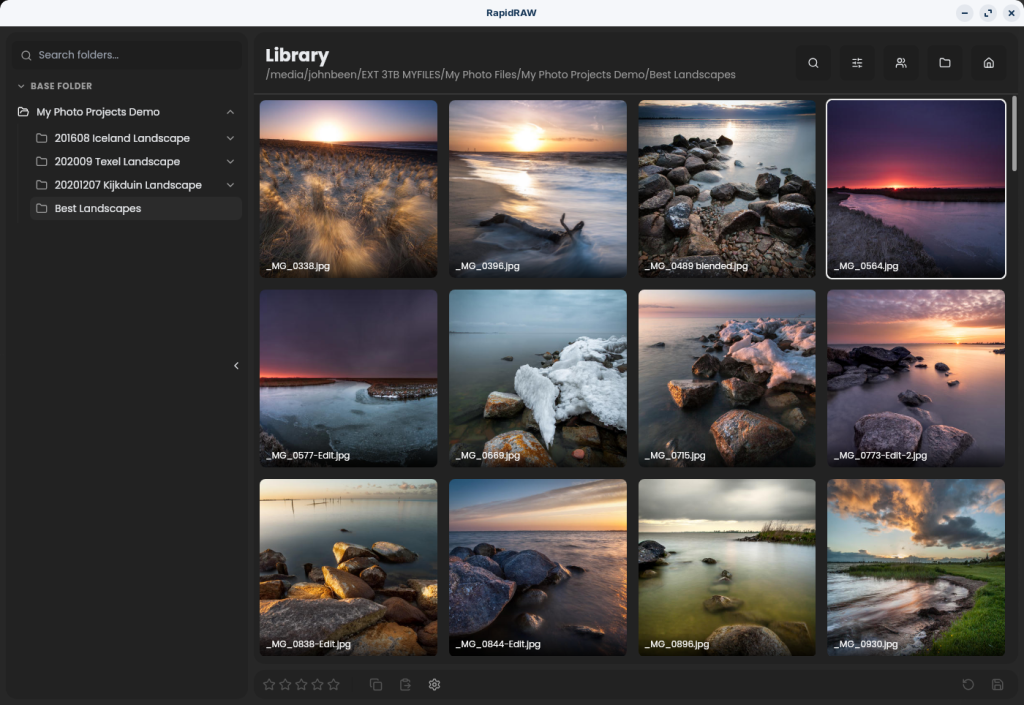
Task: Expand the 201608 Iceland Landscape folder chevron
Action: [230, 138]
